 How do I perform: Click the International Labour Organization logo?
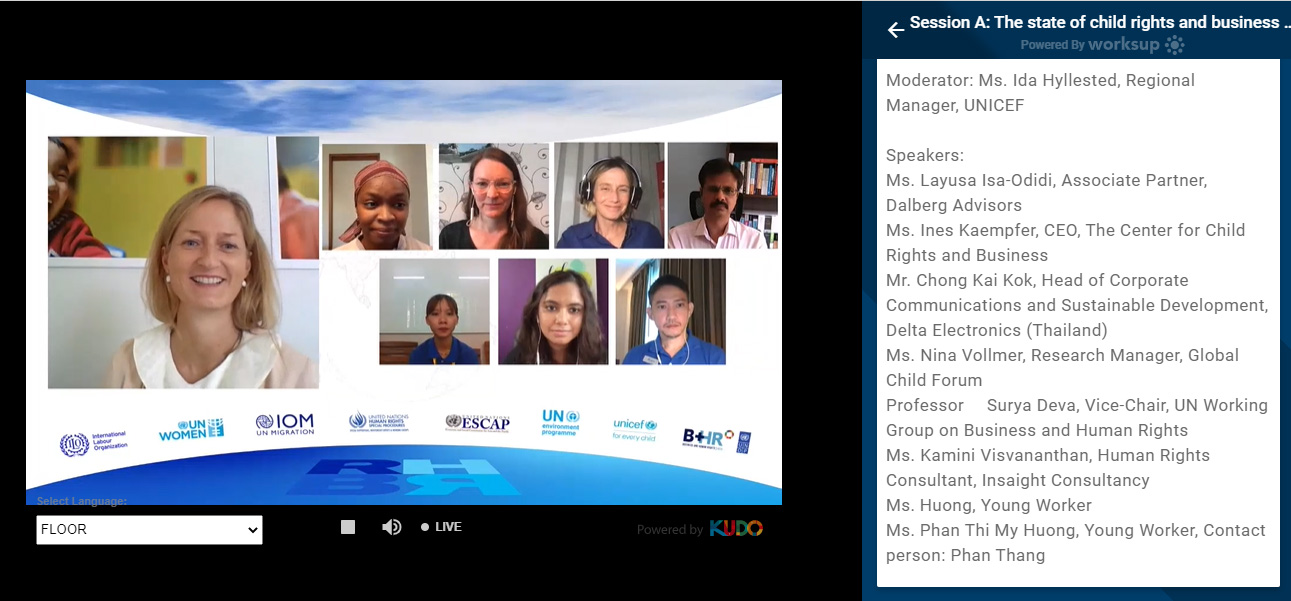94,443
